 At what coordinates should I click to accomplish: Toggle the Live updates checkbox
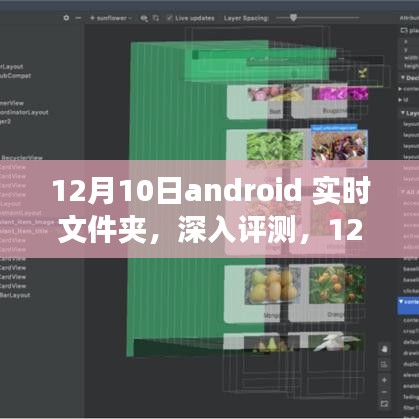coord(169,18)
